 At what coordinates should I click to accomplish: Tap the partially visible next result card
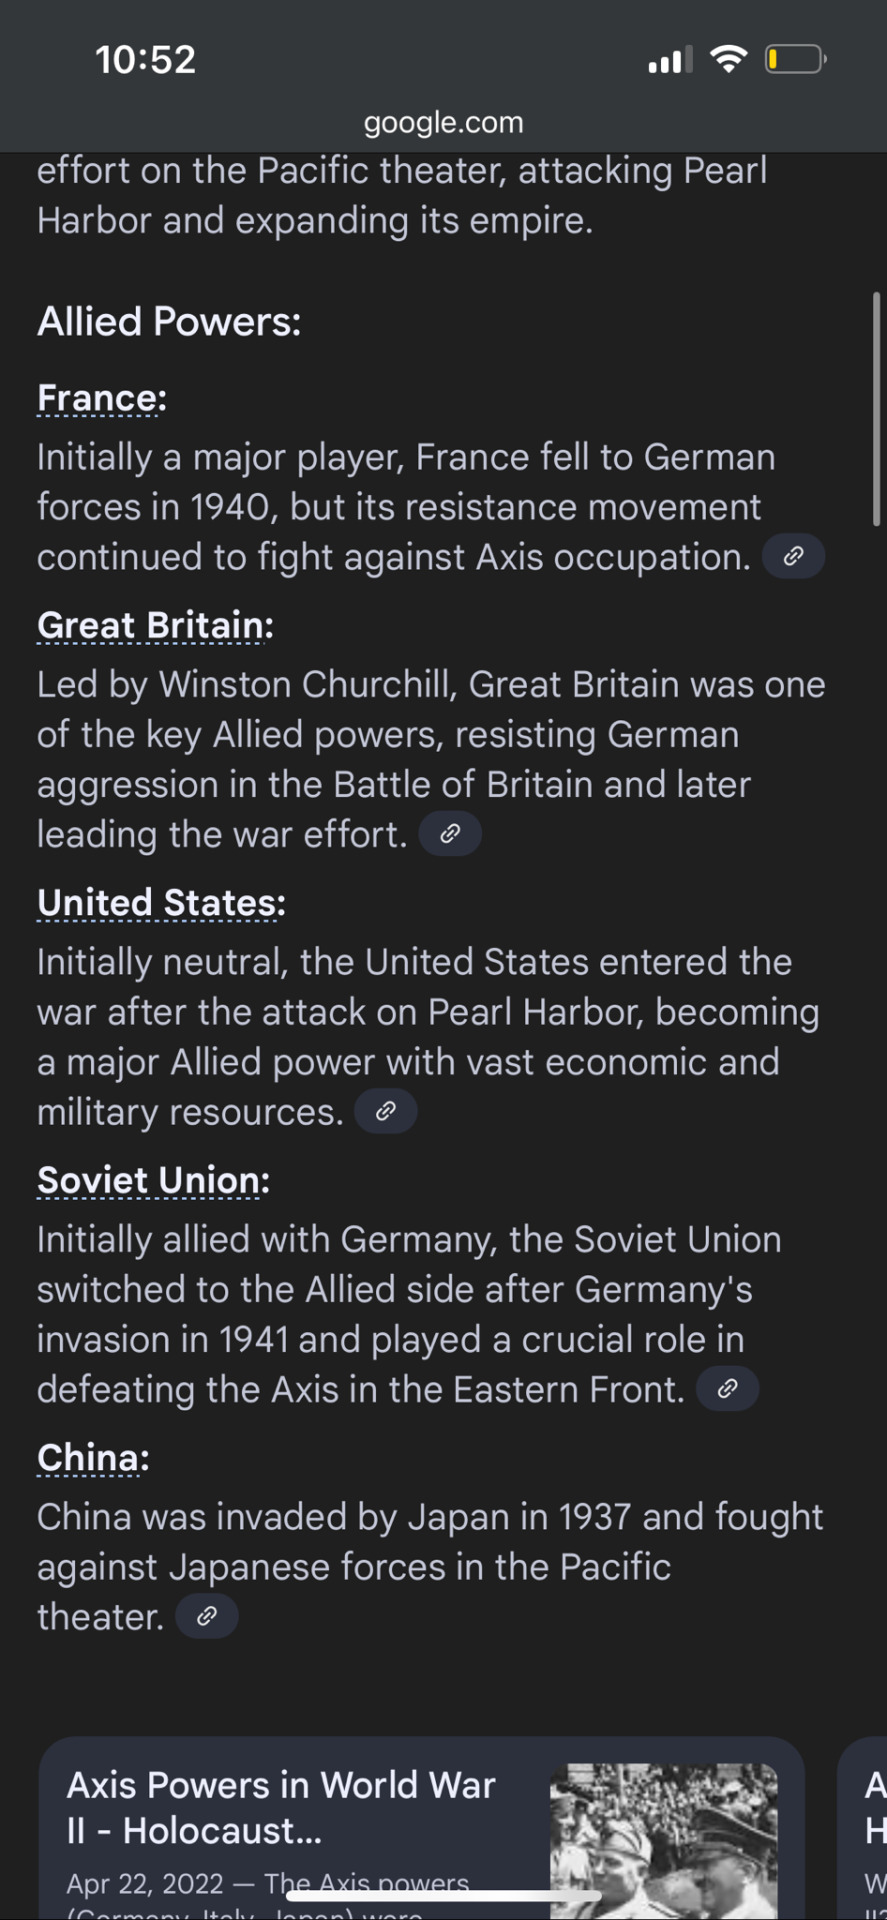[x=862, y=1828]
